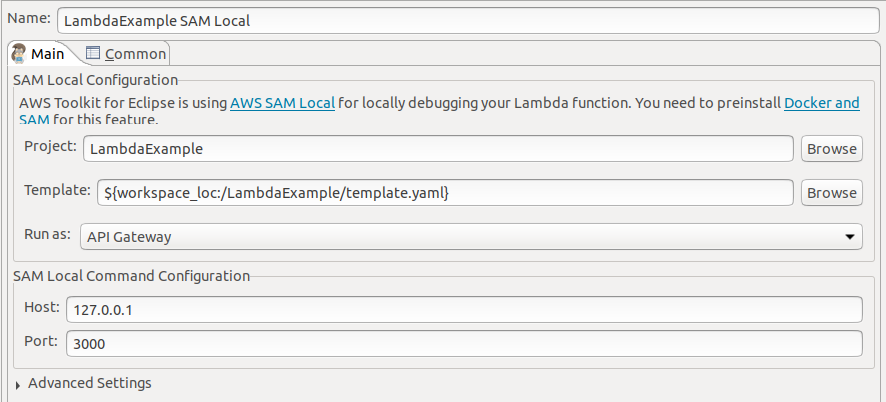Follow the Docker and SAM link
886x402 pixels.
click(821, 102)
